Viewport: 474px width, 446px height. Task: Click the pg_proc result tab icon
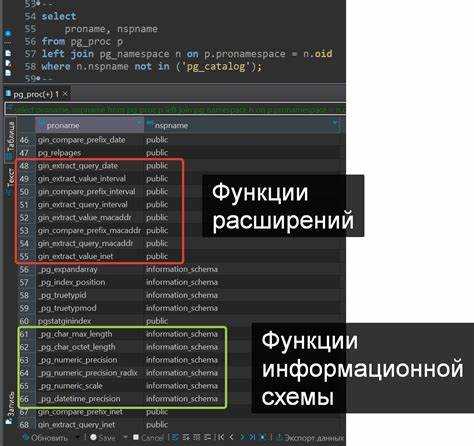pos(8,93)
